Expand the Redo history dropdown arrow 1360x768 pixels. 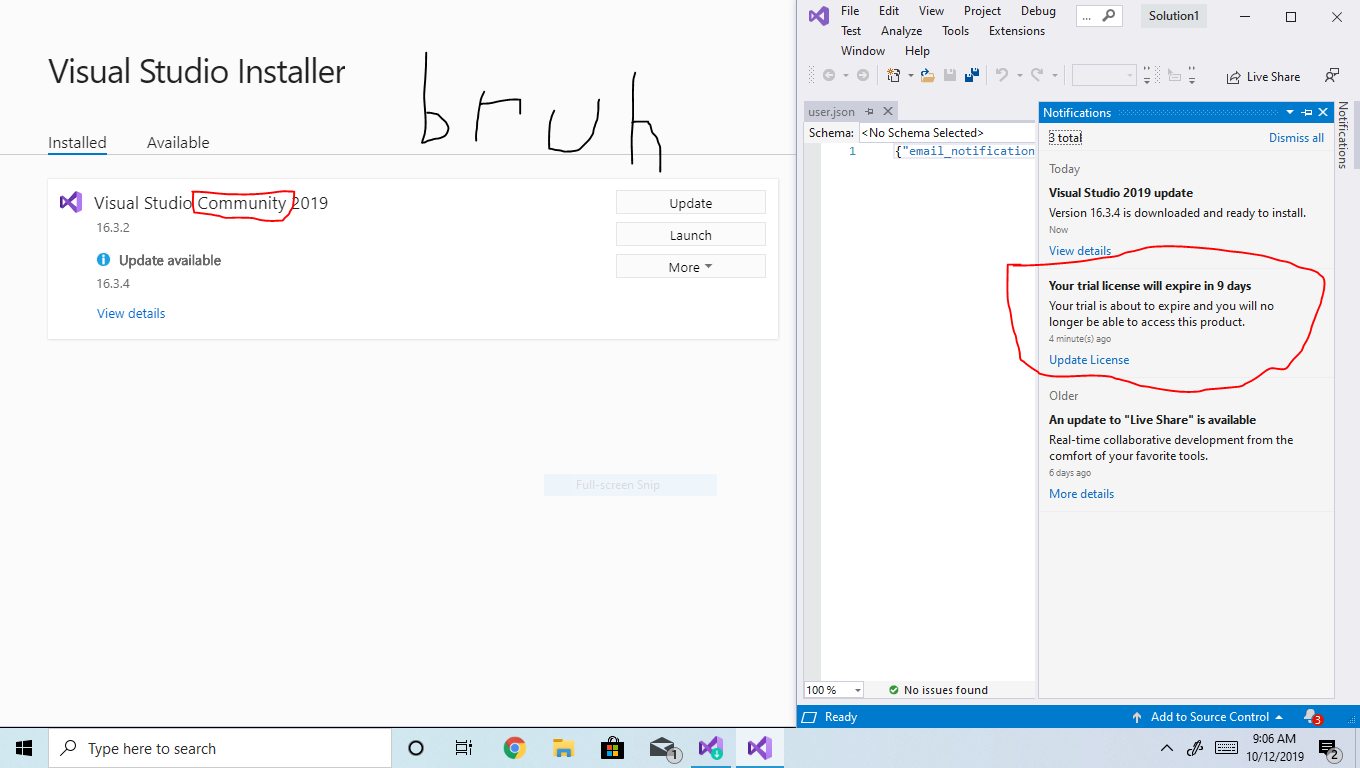(1054, 76)
